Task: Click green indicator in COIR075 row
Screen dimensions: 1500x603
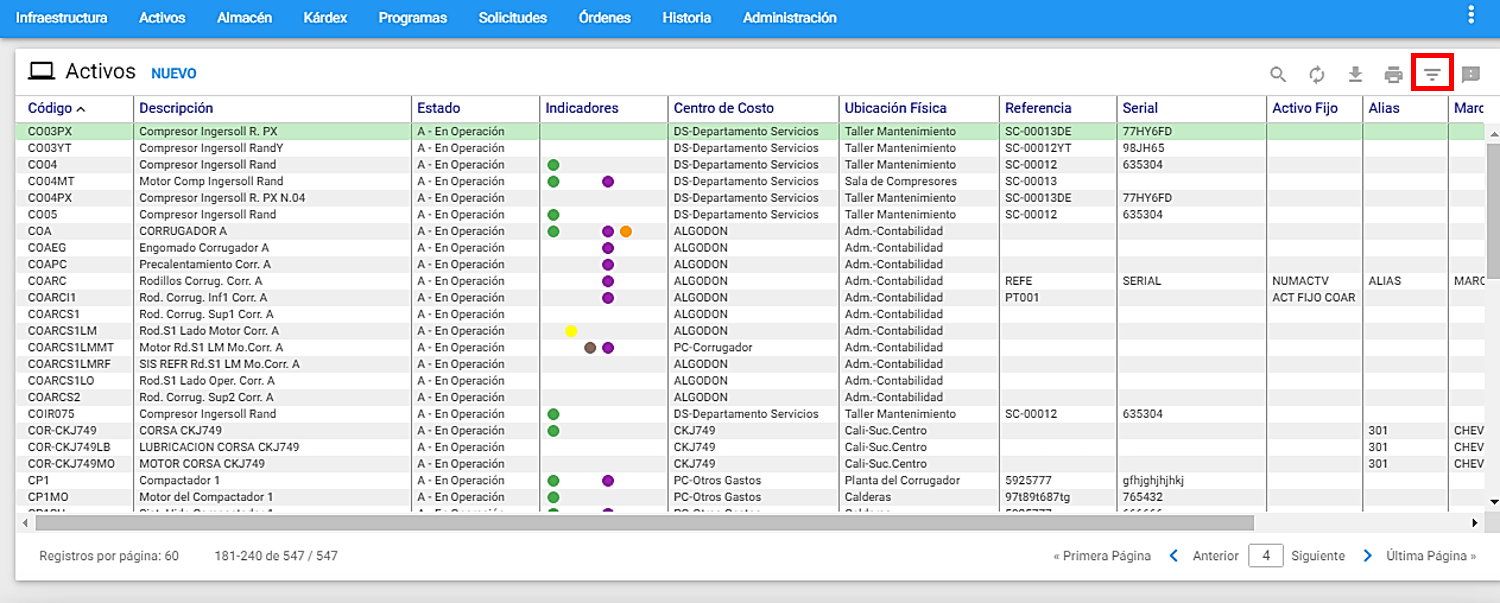Action: click(553, 414)
